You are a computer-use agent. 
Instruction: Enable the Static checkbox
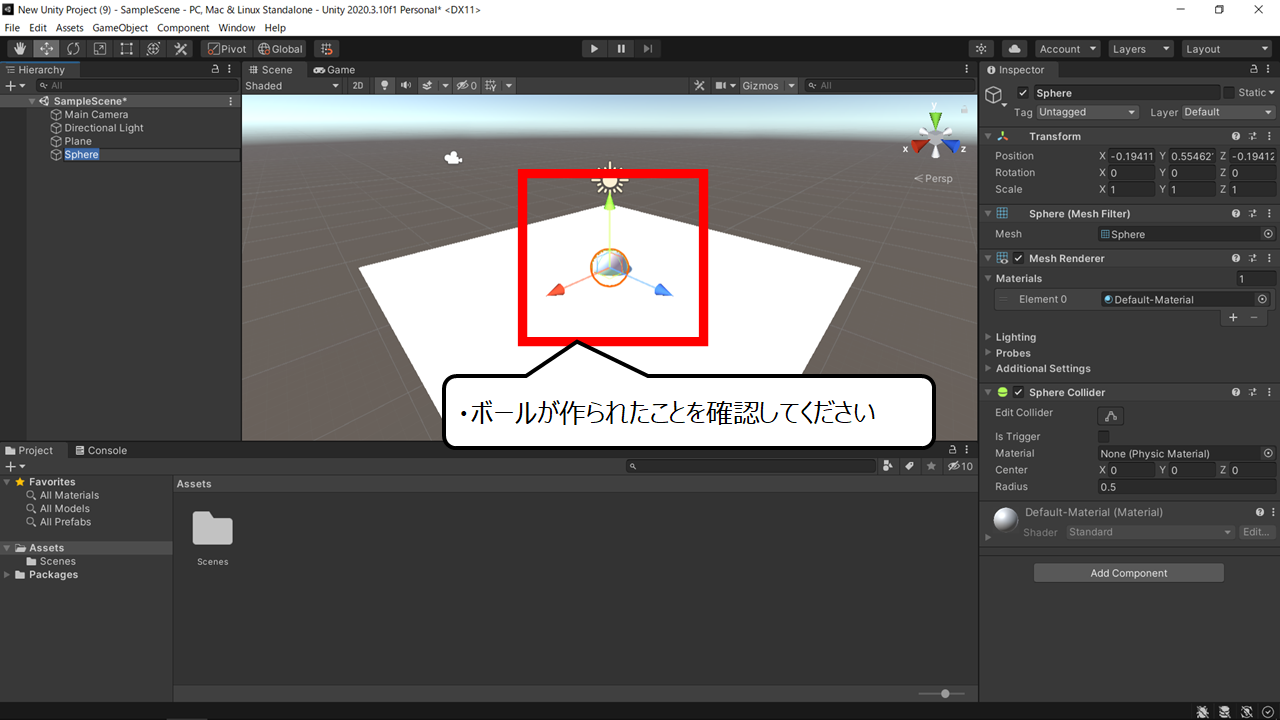[1230, 93]
